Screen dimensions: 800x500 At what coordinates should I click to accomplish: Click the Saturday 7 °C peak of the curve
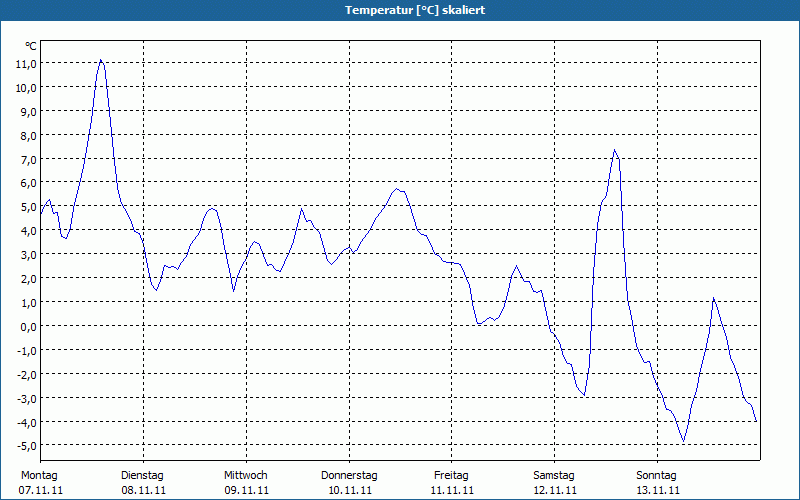[x=615, y=150]
